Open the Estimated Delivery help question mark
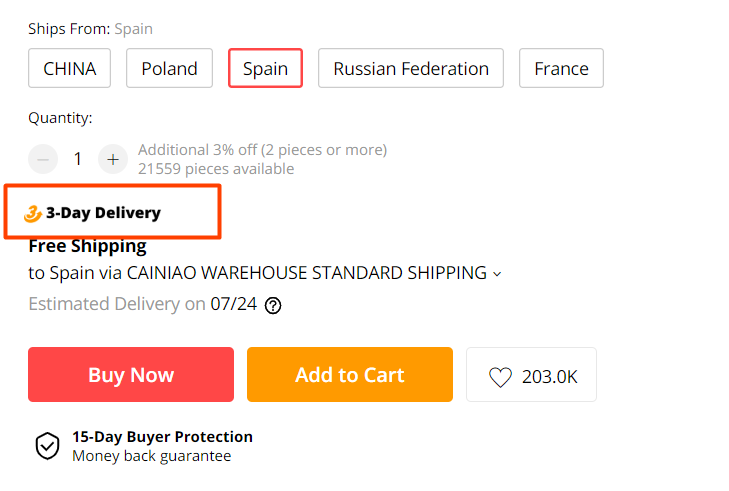This screenshot has height=491, width=729. point(273,306)
